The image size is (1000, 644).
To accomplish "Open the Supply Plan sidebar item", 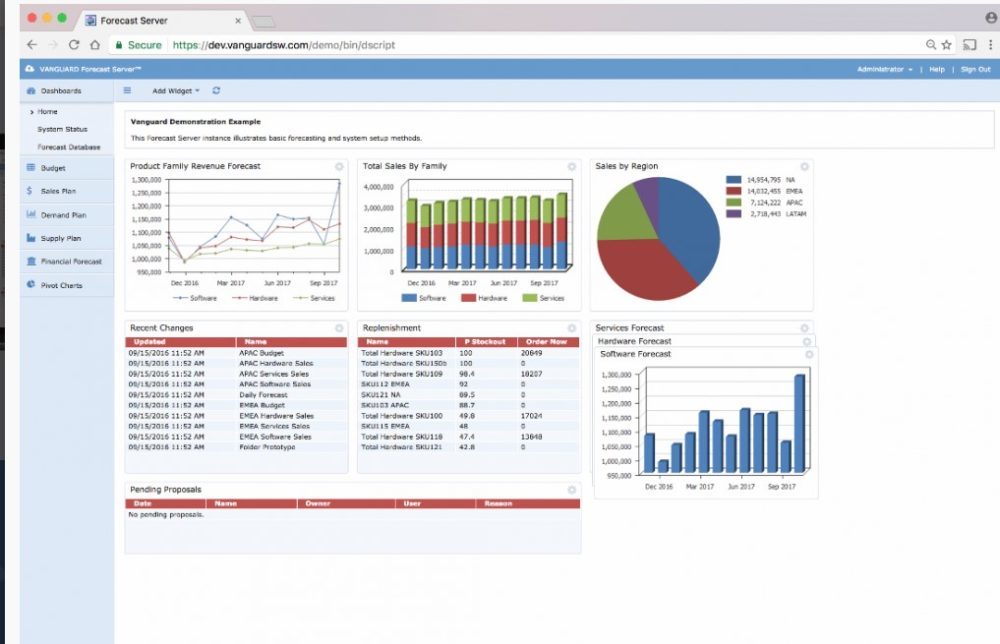I will click(66, 238).
